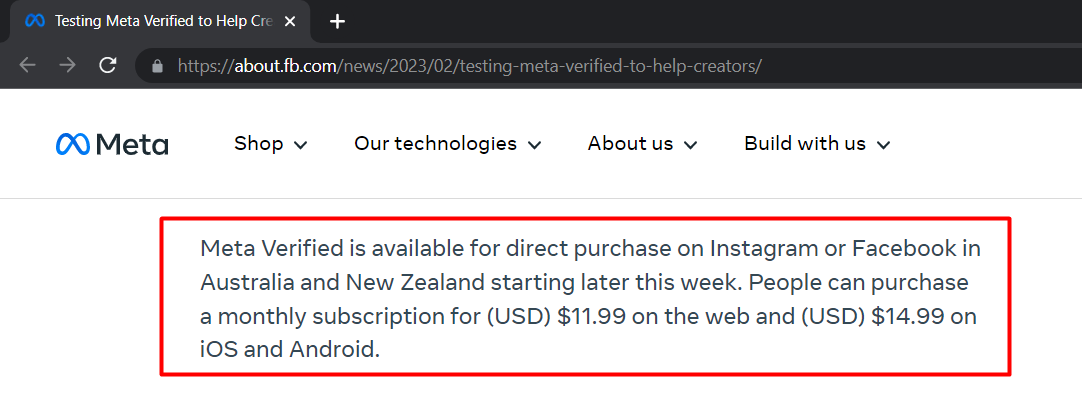The image size is (1082, 394).
Task: Expand the Shop dropdown chevron
Action: click(x=300, y=145)
